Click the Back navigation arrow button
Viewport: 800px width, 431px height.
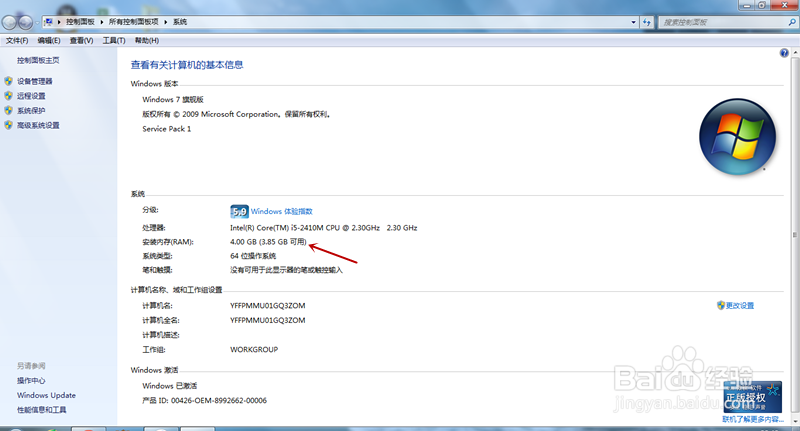click(x=9, y=22)
